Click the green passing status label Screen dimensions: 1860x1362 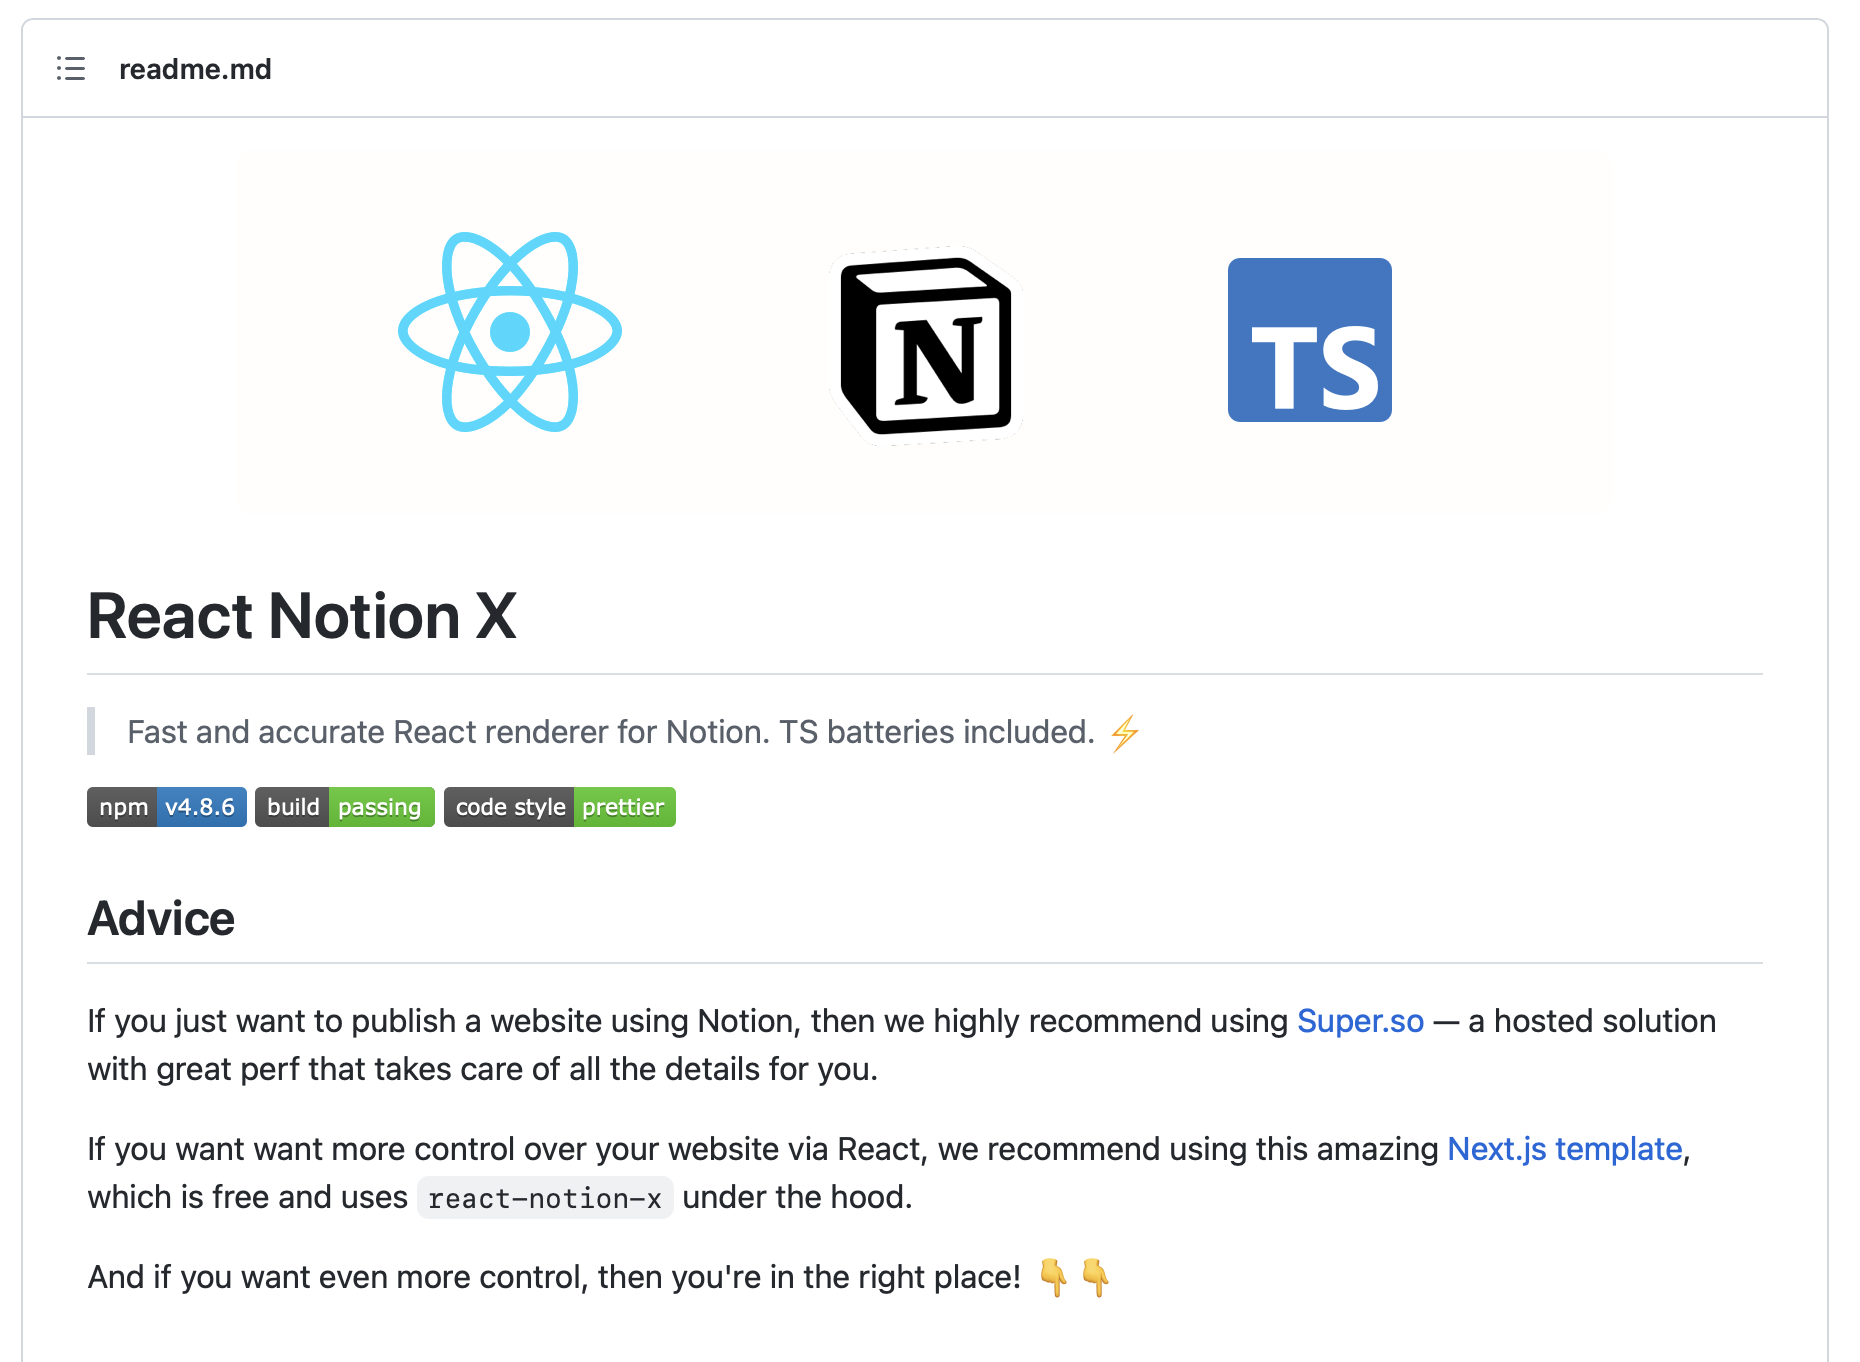(381, 807)
